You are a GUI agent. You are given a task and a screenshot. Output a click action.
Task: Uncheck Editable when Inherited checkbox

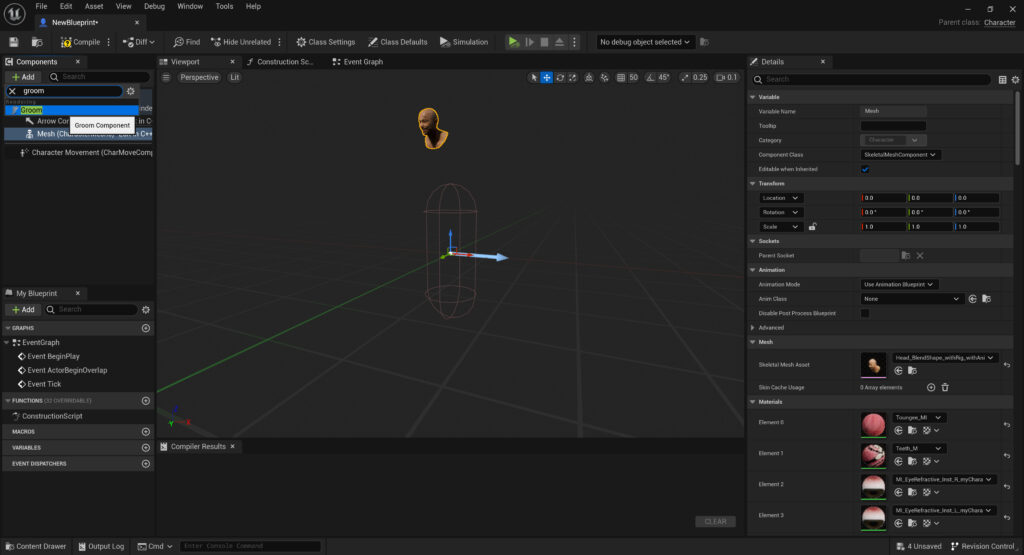click(x=865, y=169)
